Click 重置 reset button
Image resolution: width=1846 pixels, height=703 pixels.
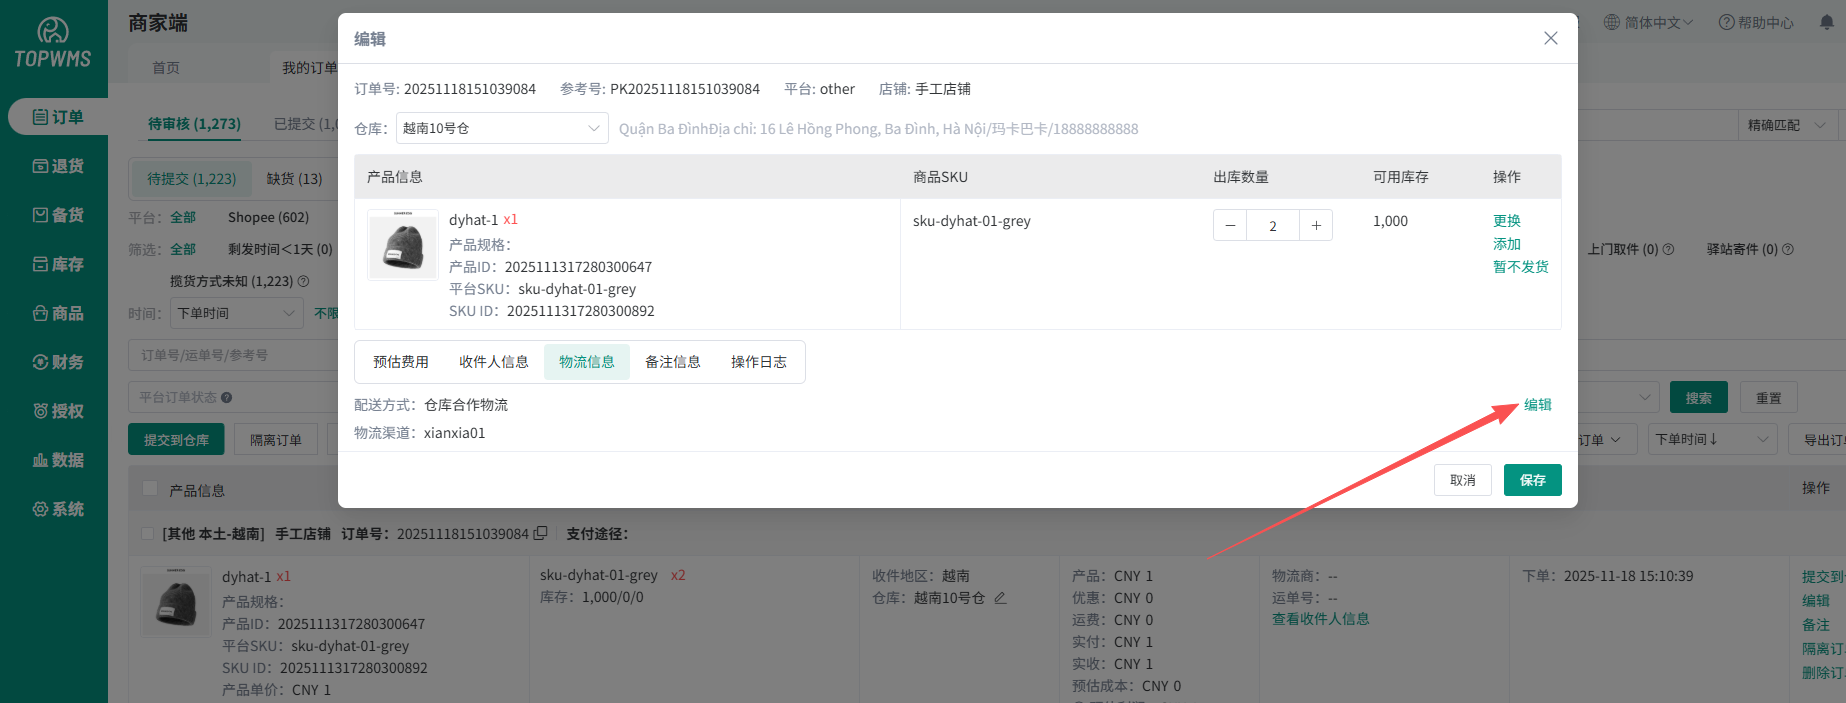click(1769, 398)
